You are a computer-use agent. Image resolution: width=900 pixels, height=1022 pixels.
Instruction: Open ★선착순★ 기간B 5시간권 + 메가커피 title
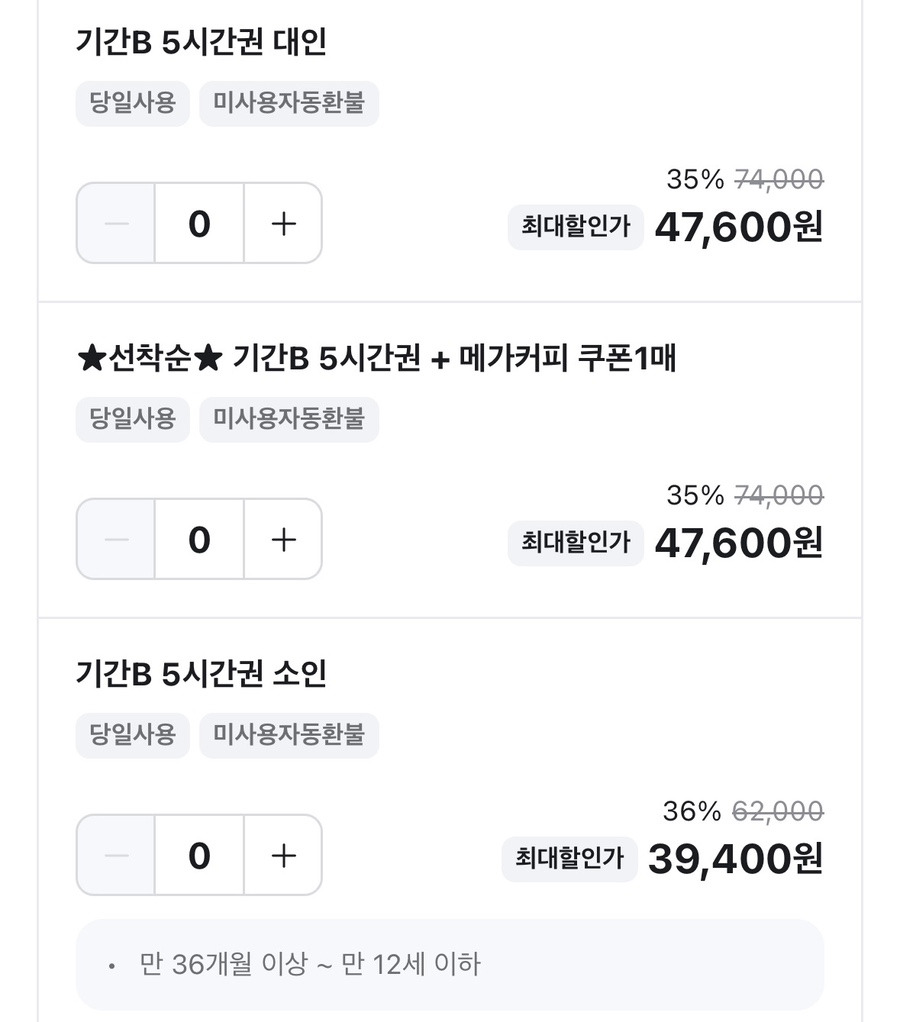tap(376, 358)
